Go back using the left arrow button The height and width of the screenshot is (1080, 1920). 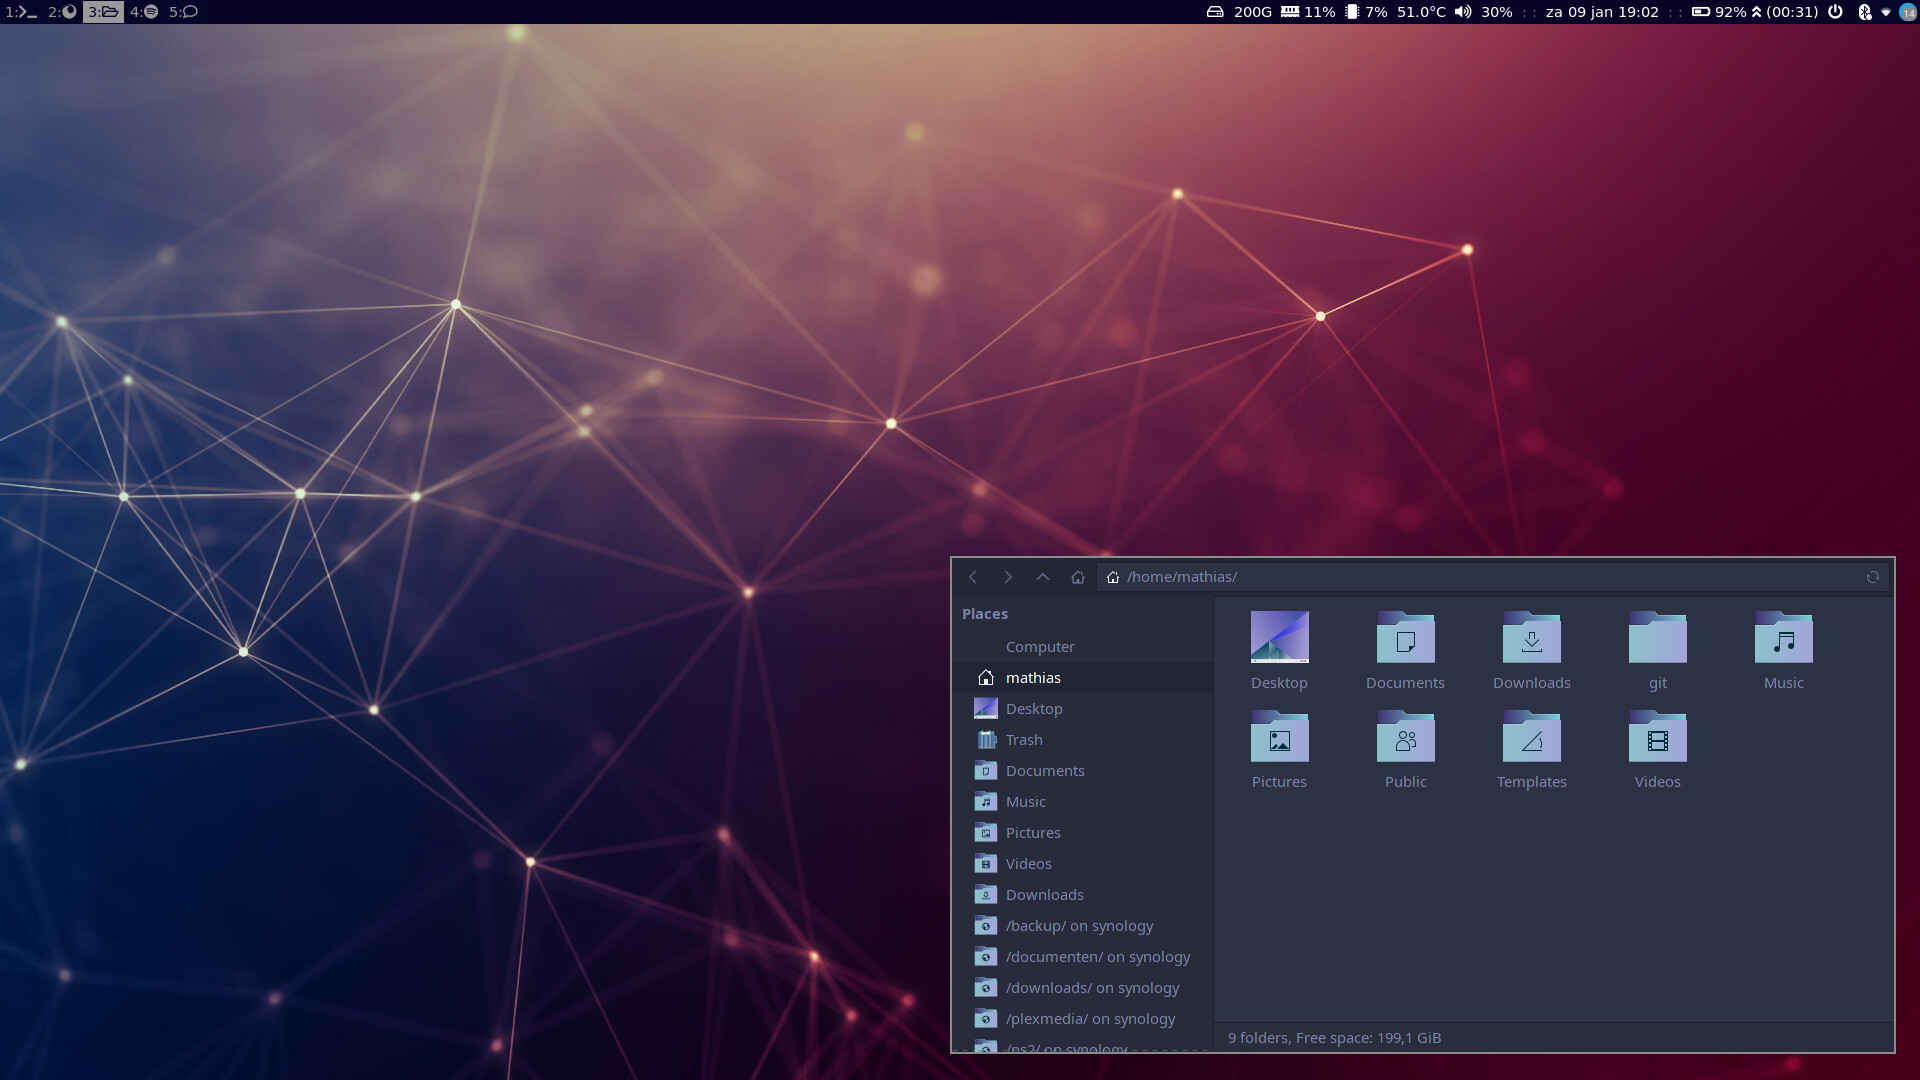972,577
